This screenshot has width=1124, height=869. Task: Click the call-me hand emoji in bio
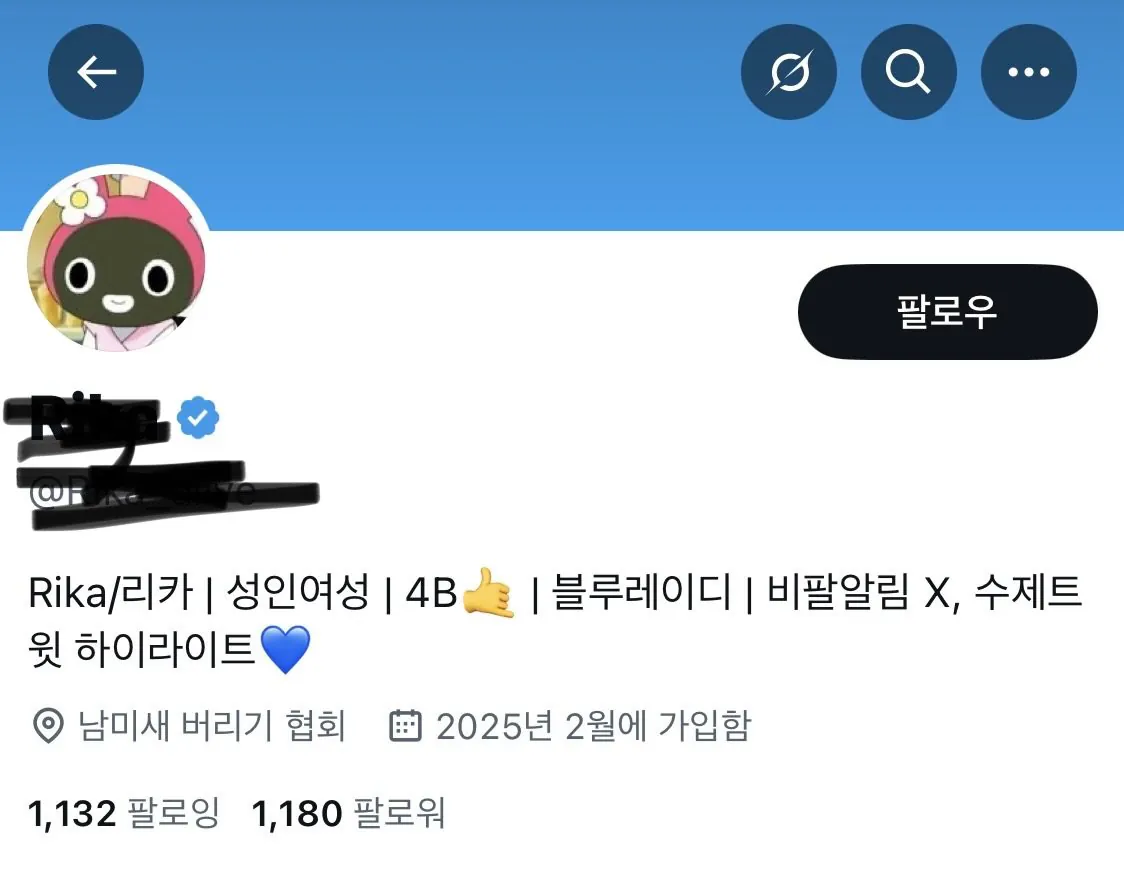pyautogui.click(x=489, y=593)
